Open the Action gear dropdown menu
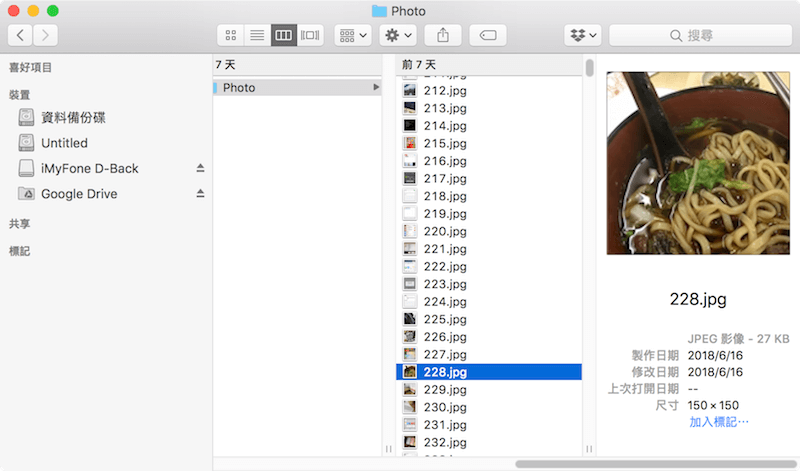The height and width of the screenshot is (471, 800). pos(397,35)
